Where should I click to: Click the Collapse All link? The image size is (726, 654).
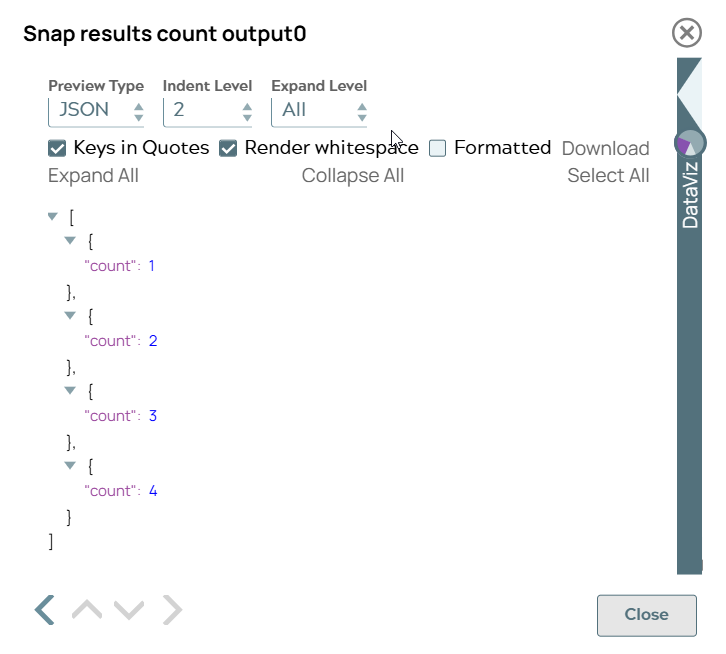[353, 176]
